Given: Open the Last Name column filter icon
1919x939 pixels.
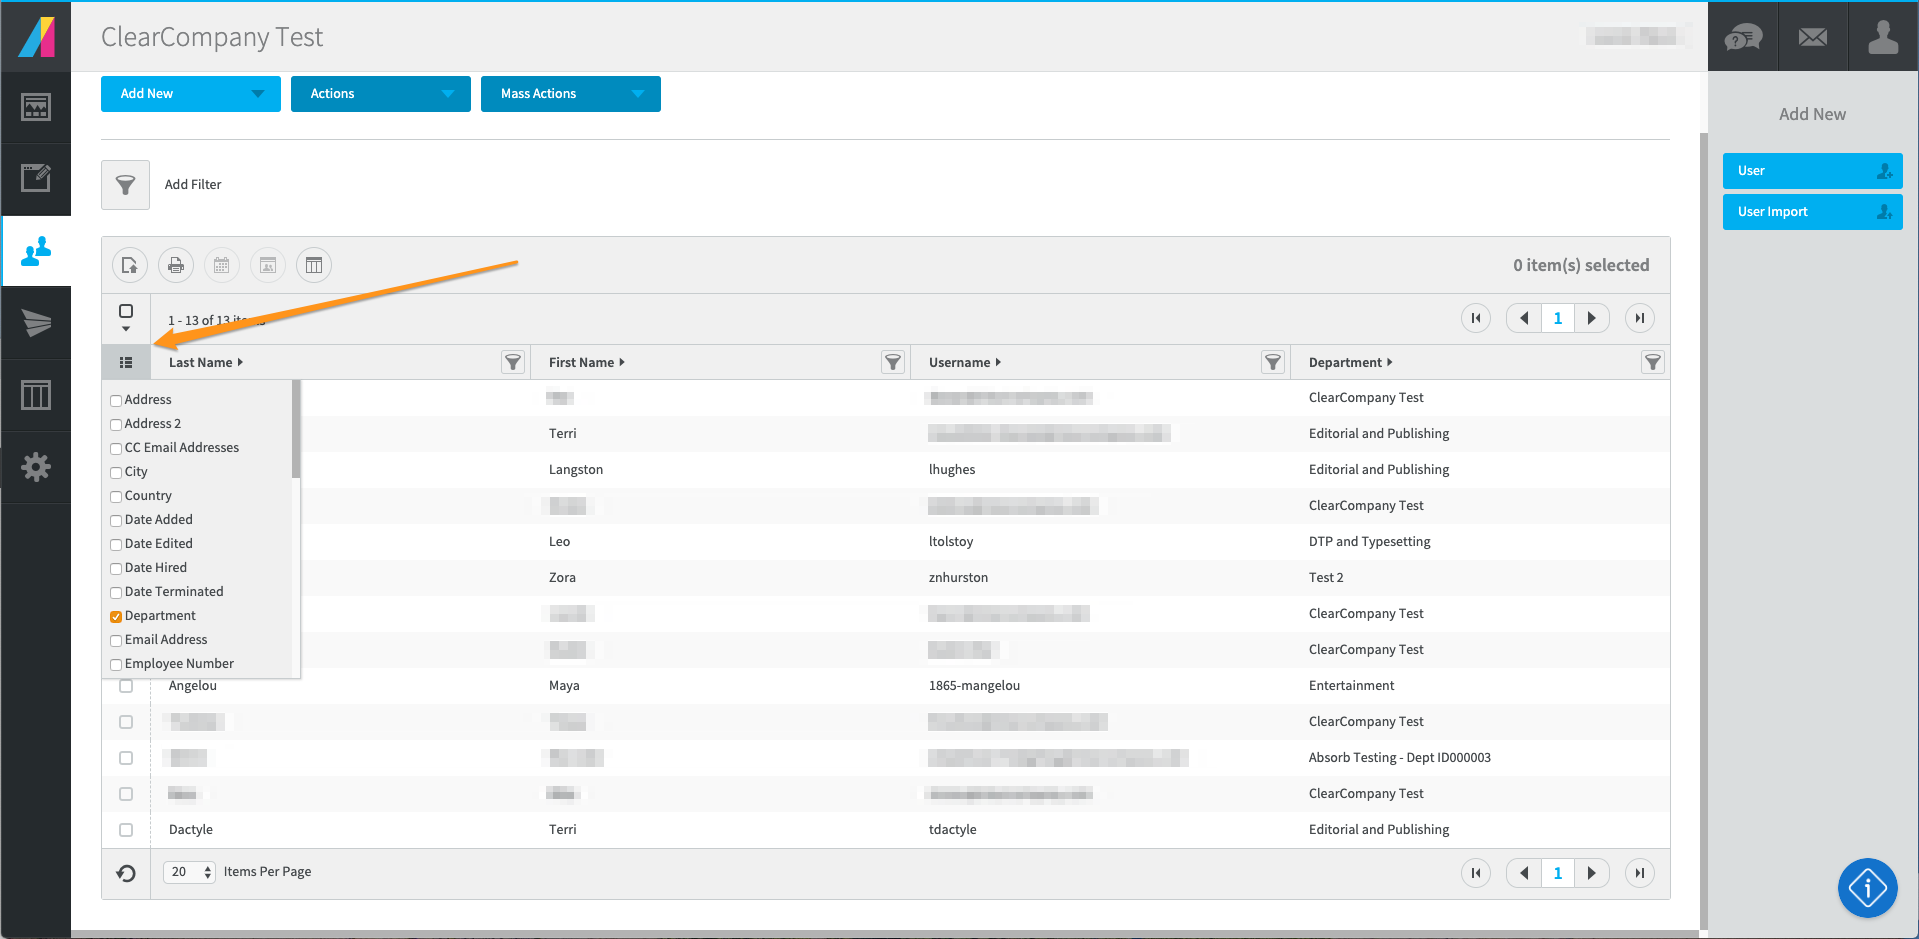Looking at the screenshot, I should coord(513,362).
